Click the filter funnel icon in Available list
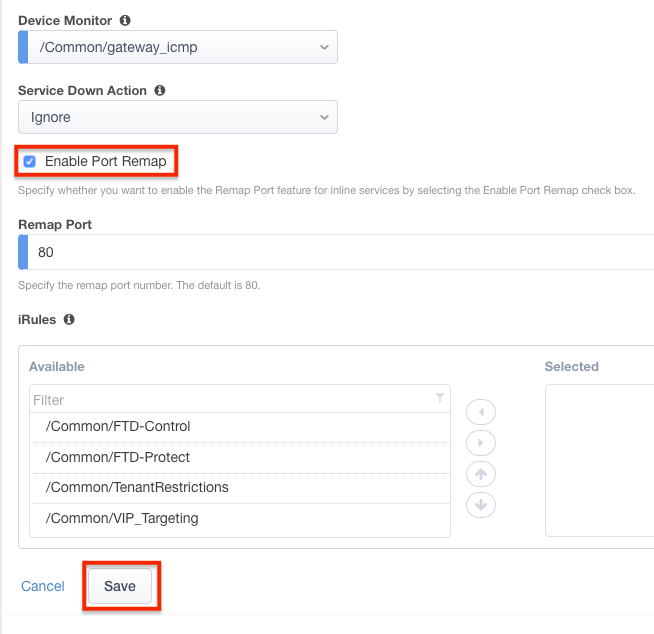The image size is (654, 634). click(440, 398)
